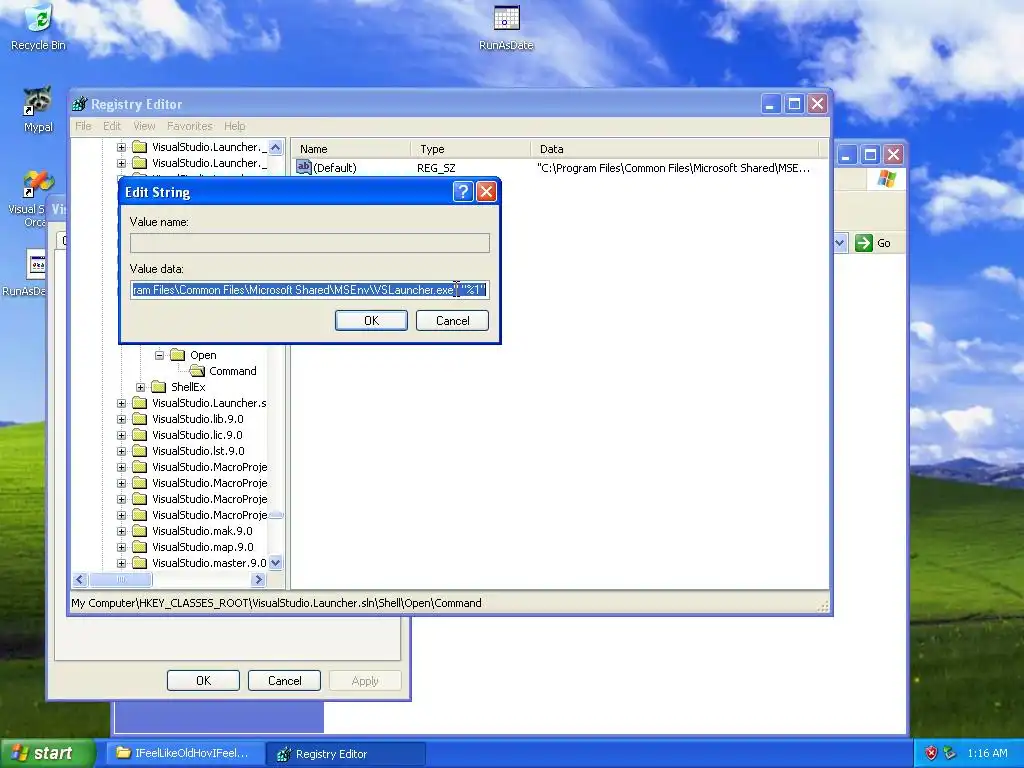Click OK in Edit String dialog
Viewport: 1024px width, 768px height.
tap(371, 321)
